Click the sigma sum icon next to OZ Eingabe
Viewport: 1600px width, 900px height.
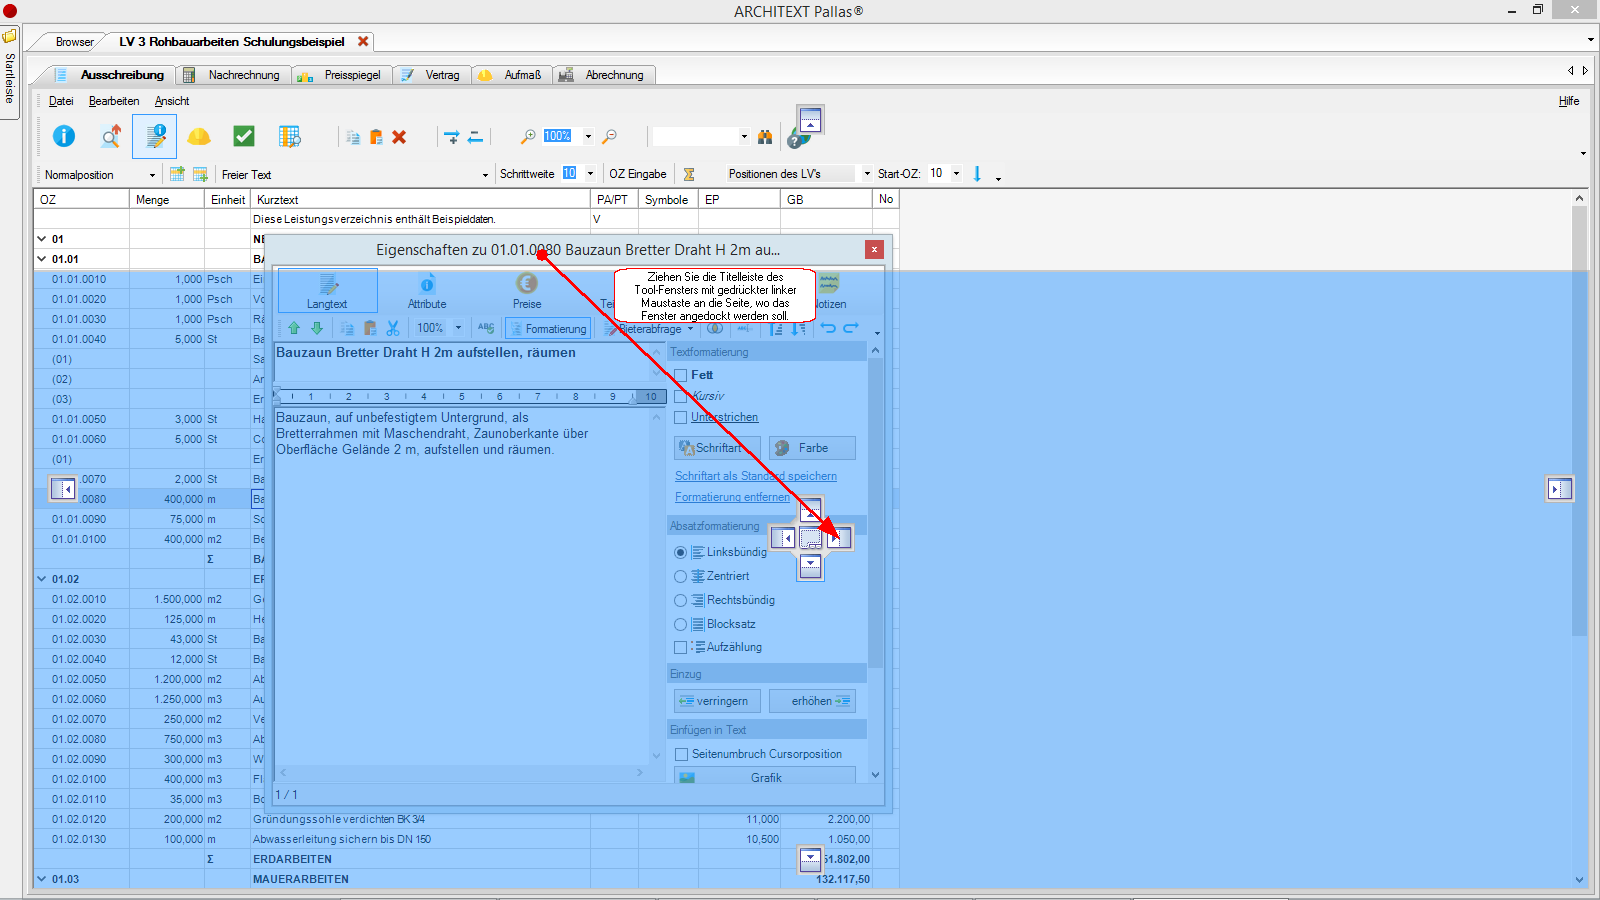(689, 174)
